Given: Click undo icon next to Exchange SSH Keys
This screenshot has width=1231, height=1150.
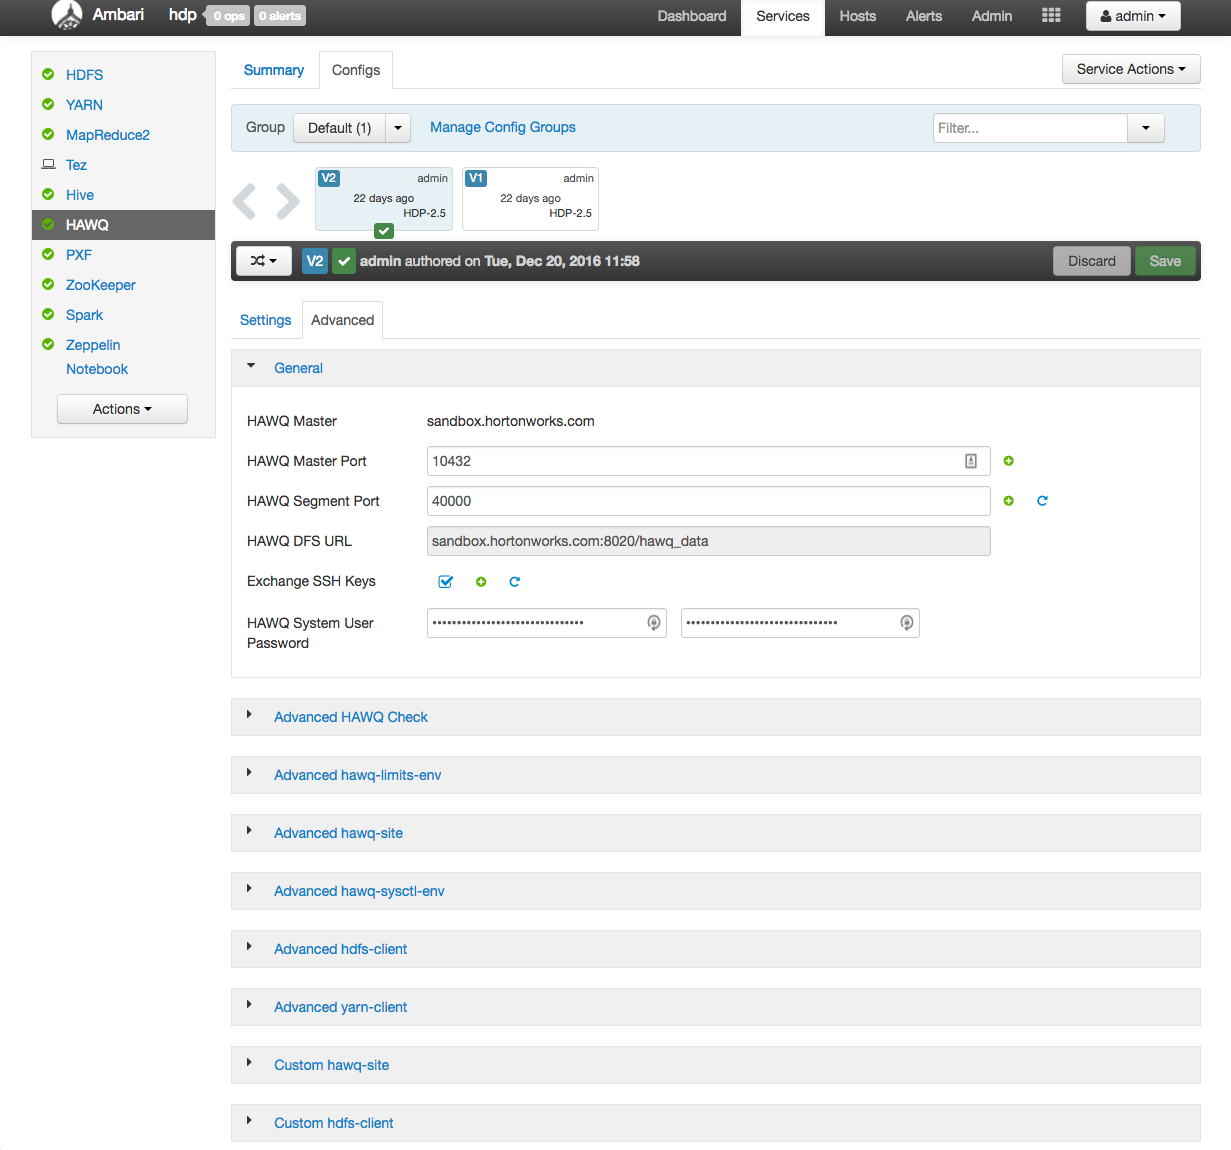Looking at the screenshot, I should pyautogui.click(x=514, y=582).
